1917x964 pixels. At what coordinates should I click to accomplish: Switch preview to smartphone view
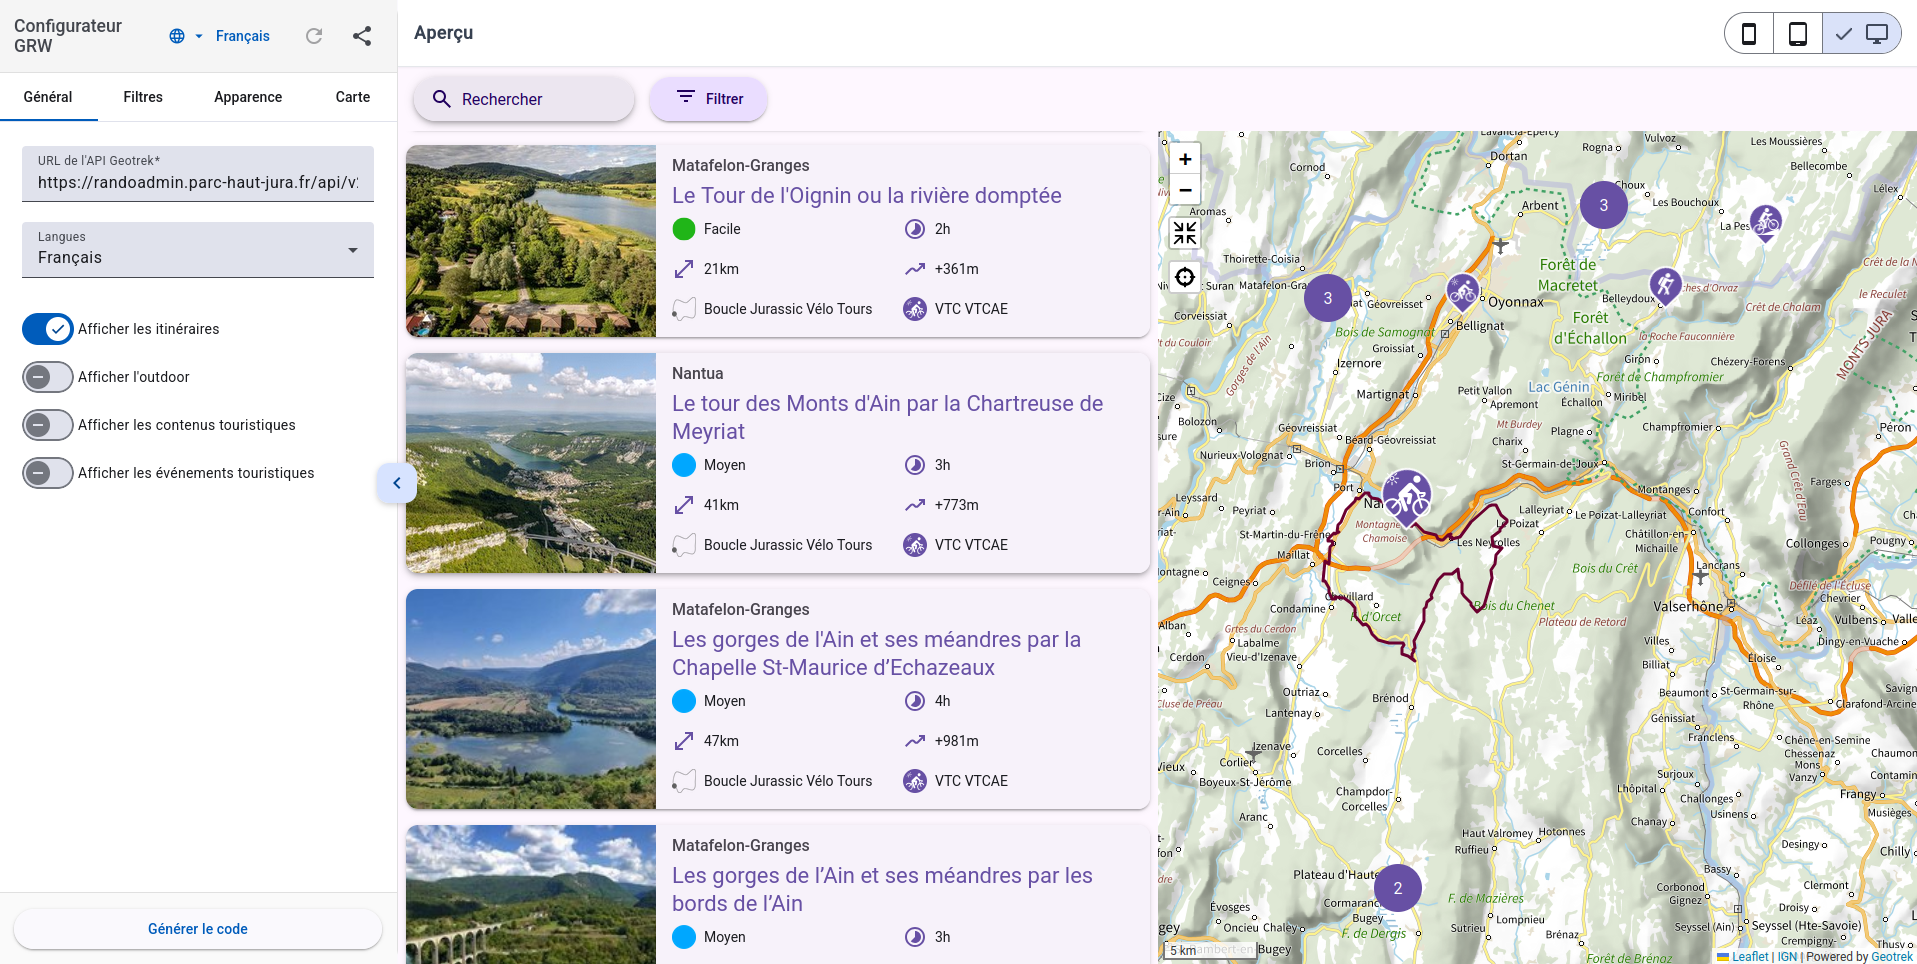click(x=1749, y=34)
